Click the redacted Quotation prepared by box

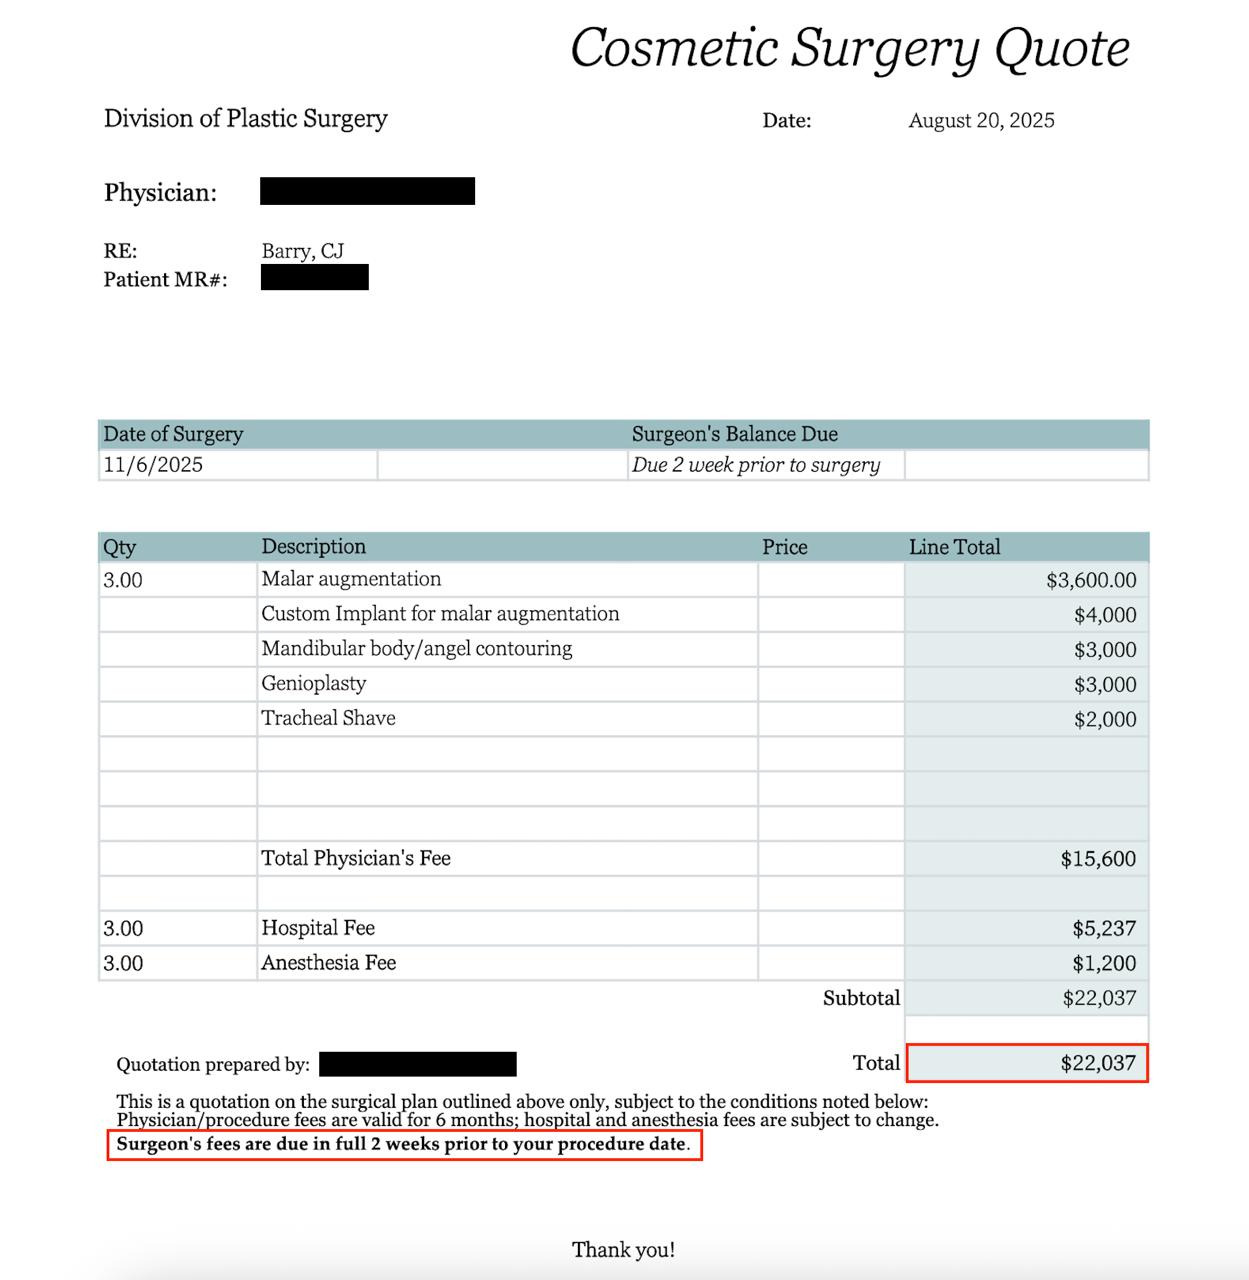click(x=418, y=1064)
